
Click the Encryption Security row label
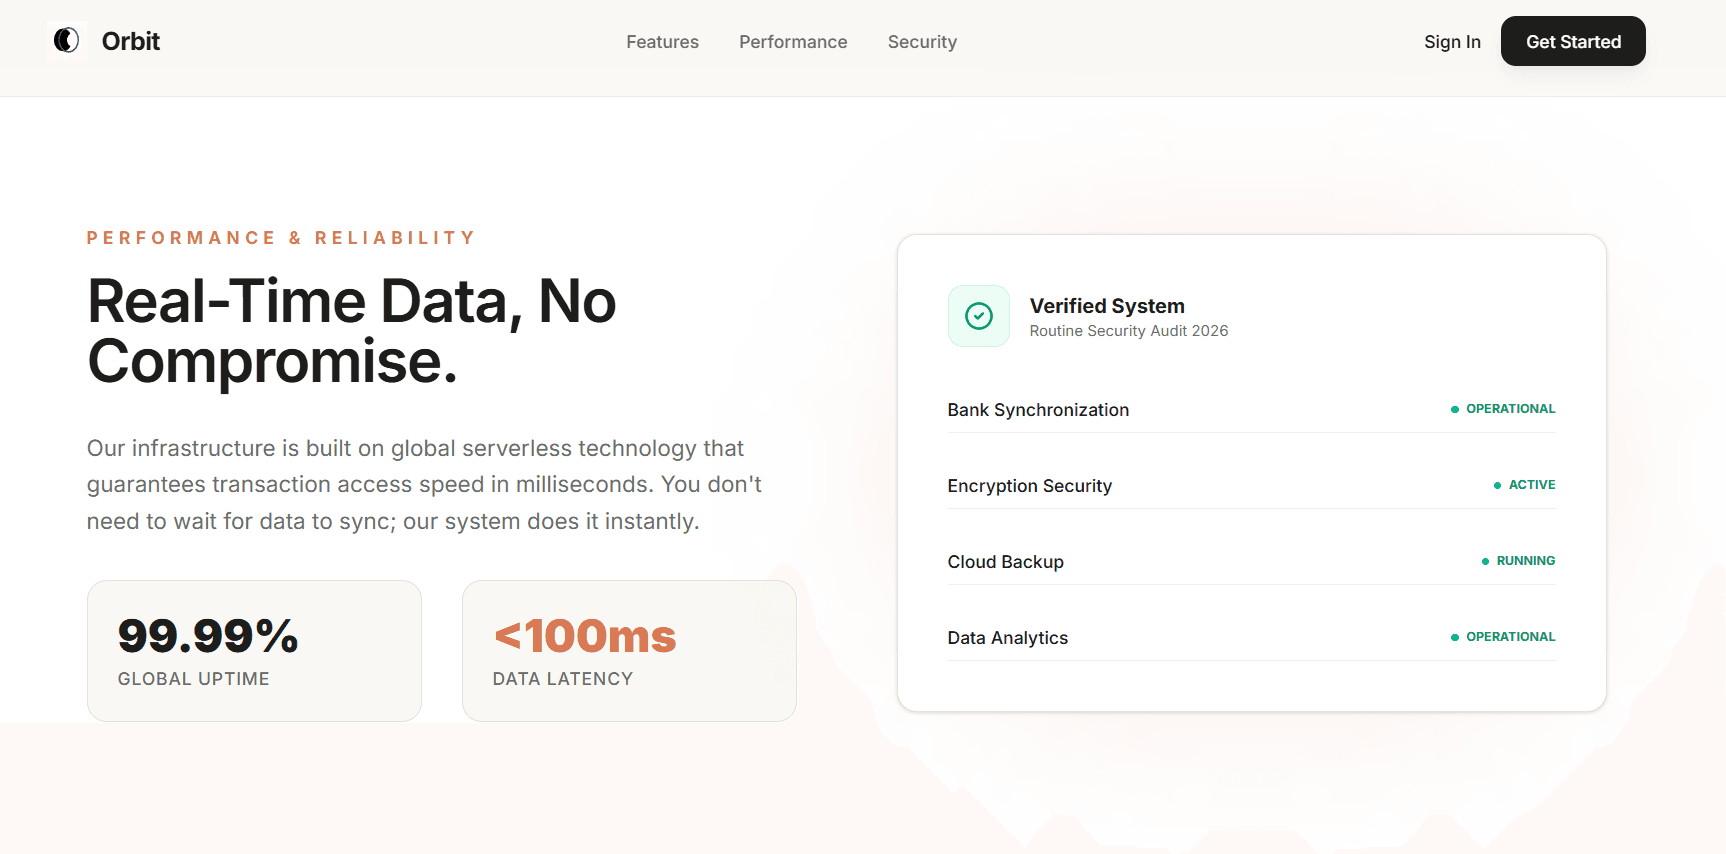[1029, 486]
